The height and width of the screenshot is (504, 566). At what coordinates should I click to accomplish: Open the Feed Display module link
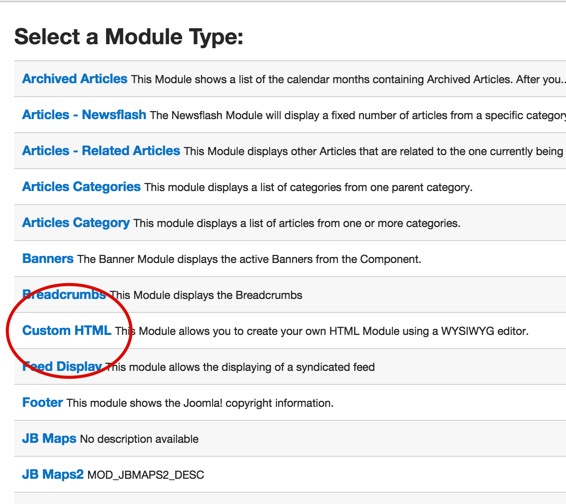(x=62, y=366)
